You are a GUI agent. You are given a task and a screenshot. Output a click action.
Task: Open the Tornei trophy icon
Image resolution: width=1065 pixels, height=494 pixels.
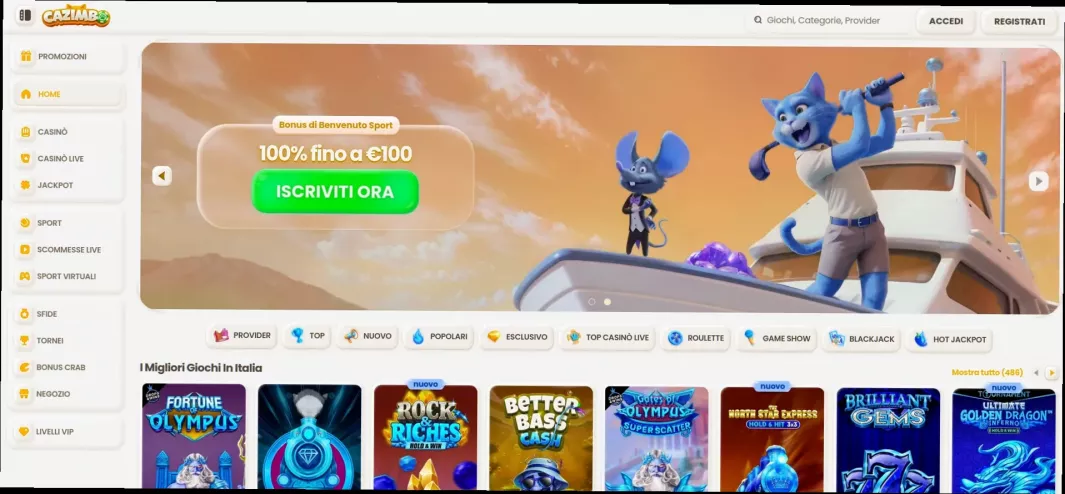(24, 340)
